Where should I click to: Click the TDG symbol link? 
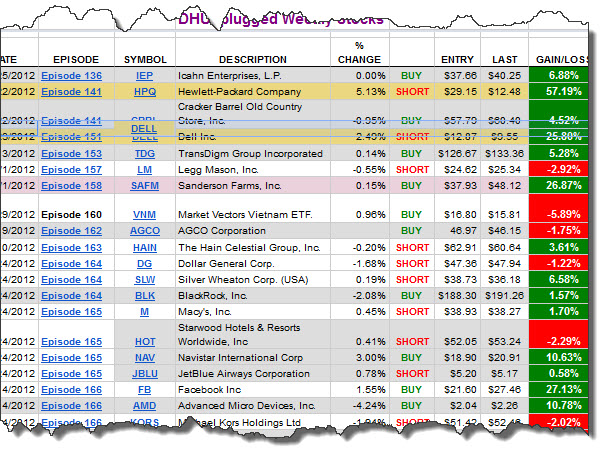tap(145, 154)
